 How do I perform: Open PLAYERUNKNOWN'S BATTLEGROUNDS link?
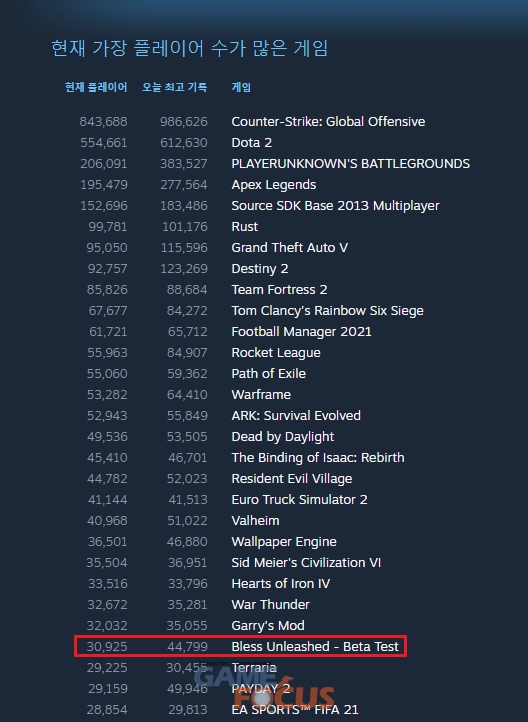coord(350,163)
